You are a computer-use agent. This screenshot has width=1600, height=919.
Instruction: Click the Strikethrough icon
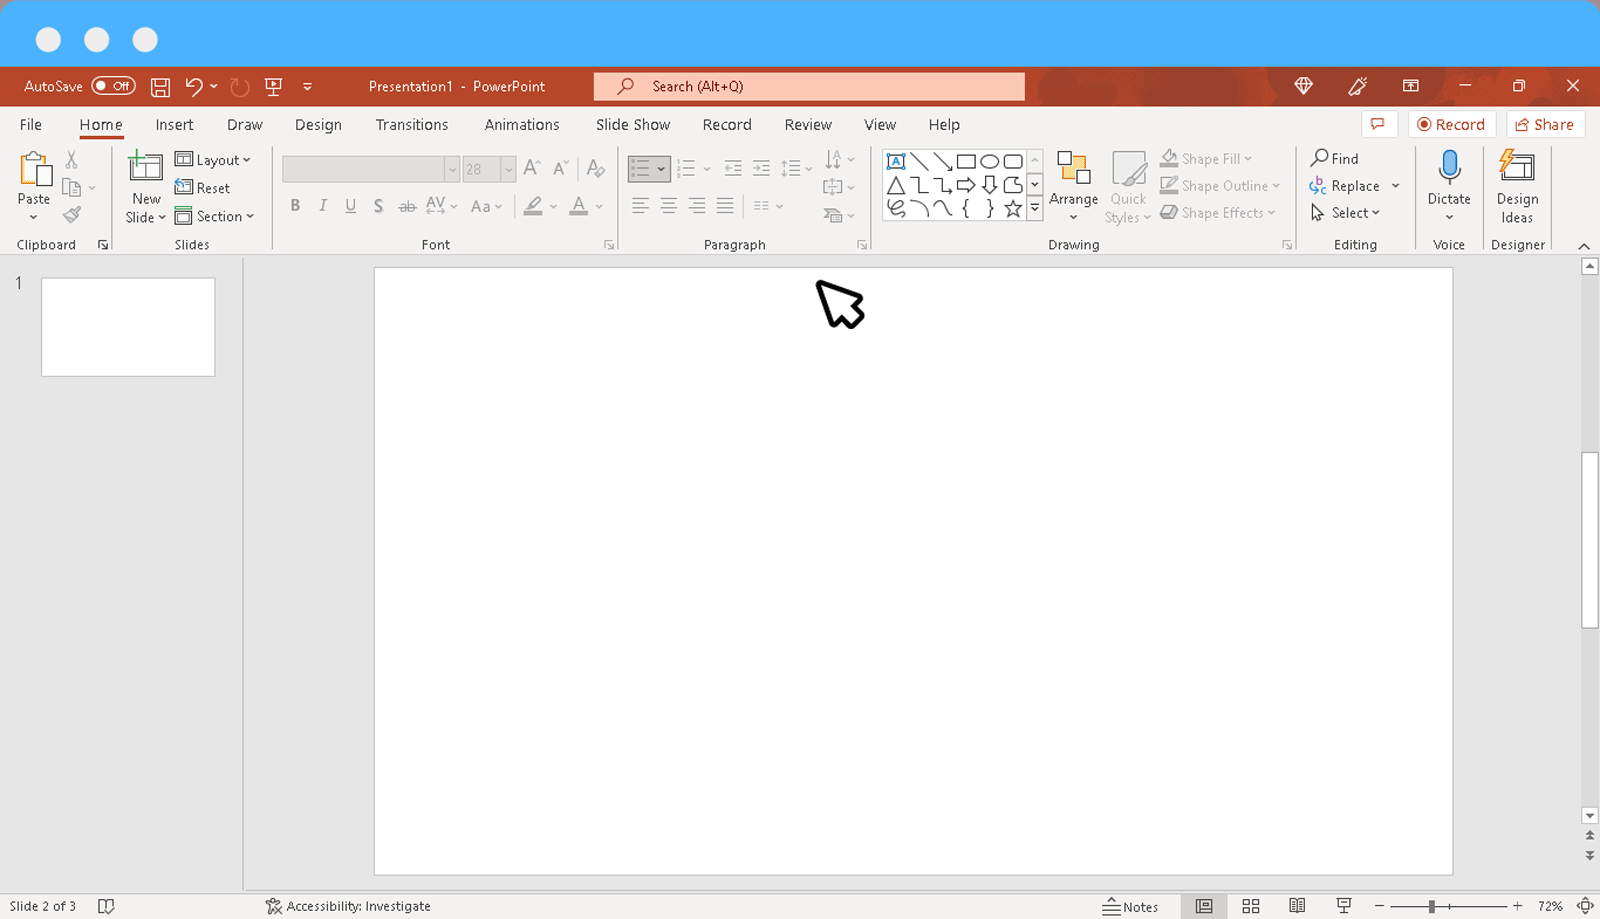[x=378, y=205]
